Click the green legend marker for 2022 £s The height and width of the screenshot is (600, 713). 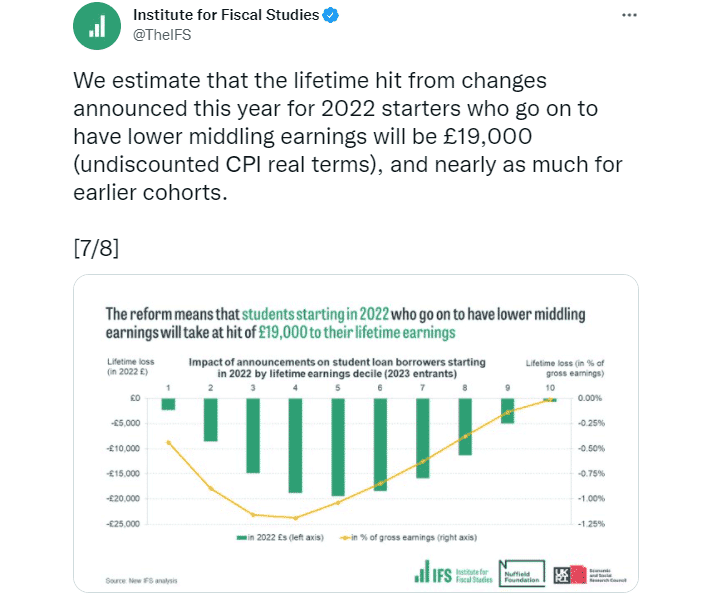[241, 538]
